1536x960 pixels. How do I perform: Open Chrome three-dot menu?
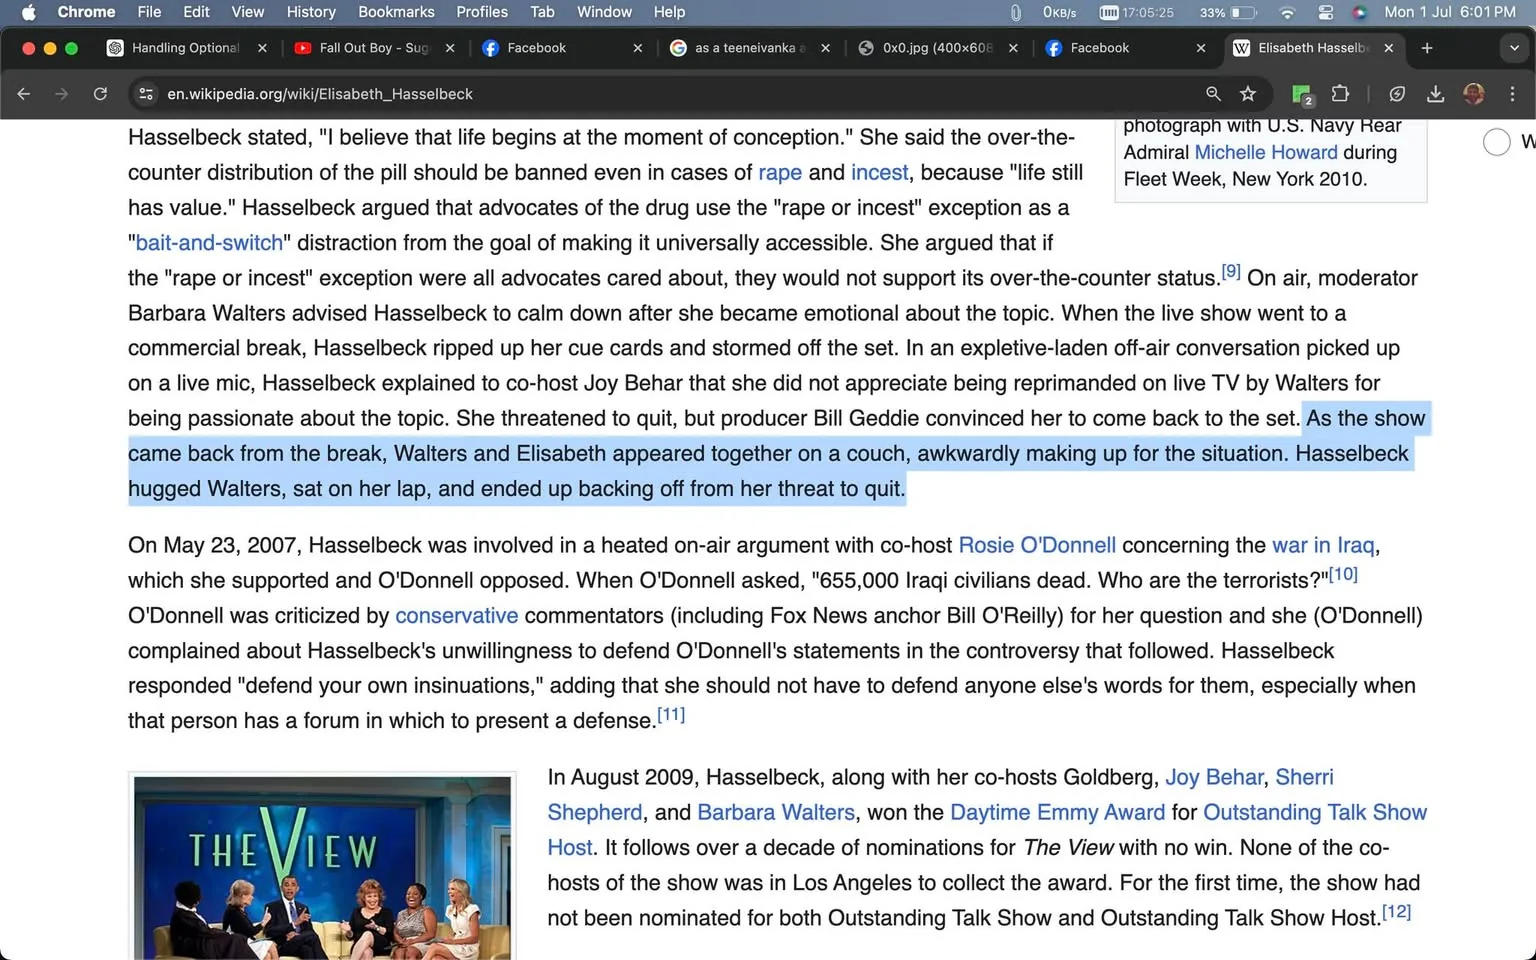[1512, 94]
